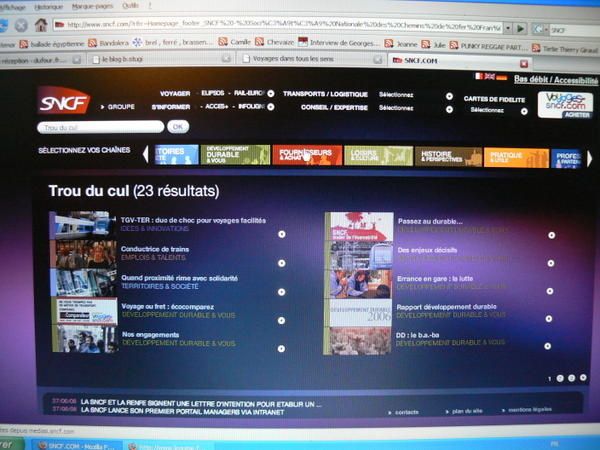The width and height of the screenshot is (600, 450).
Task: Open 'Passez au durable...' result
Action: pyautogui.click(x=430, y=221)
